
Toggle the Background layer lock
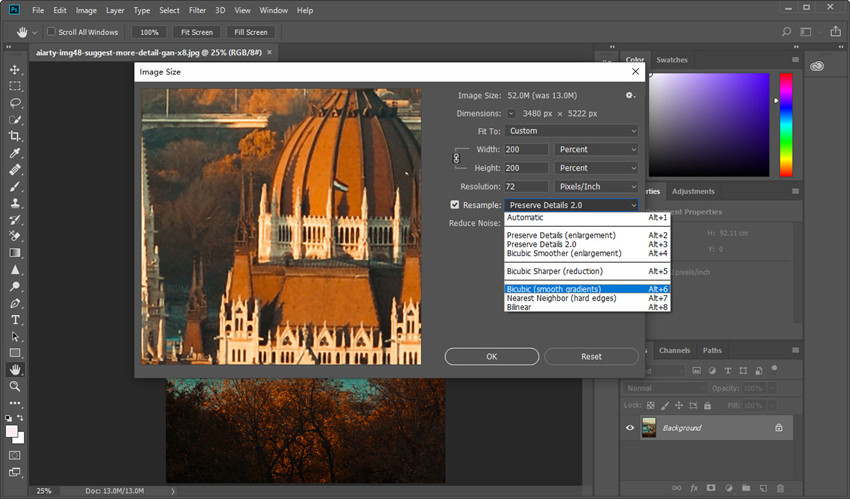tap(778, 427)
